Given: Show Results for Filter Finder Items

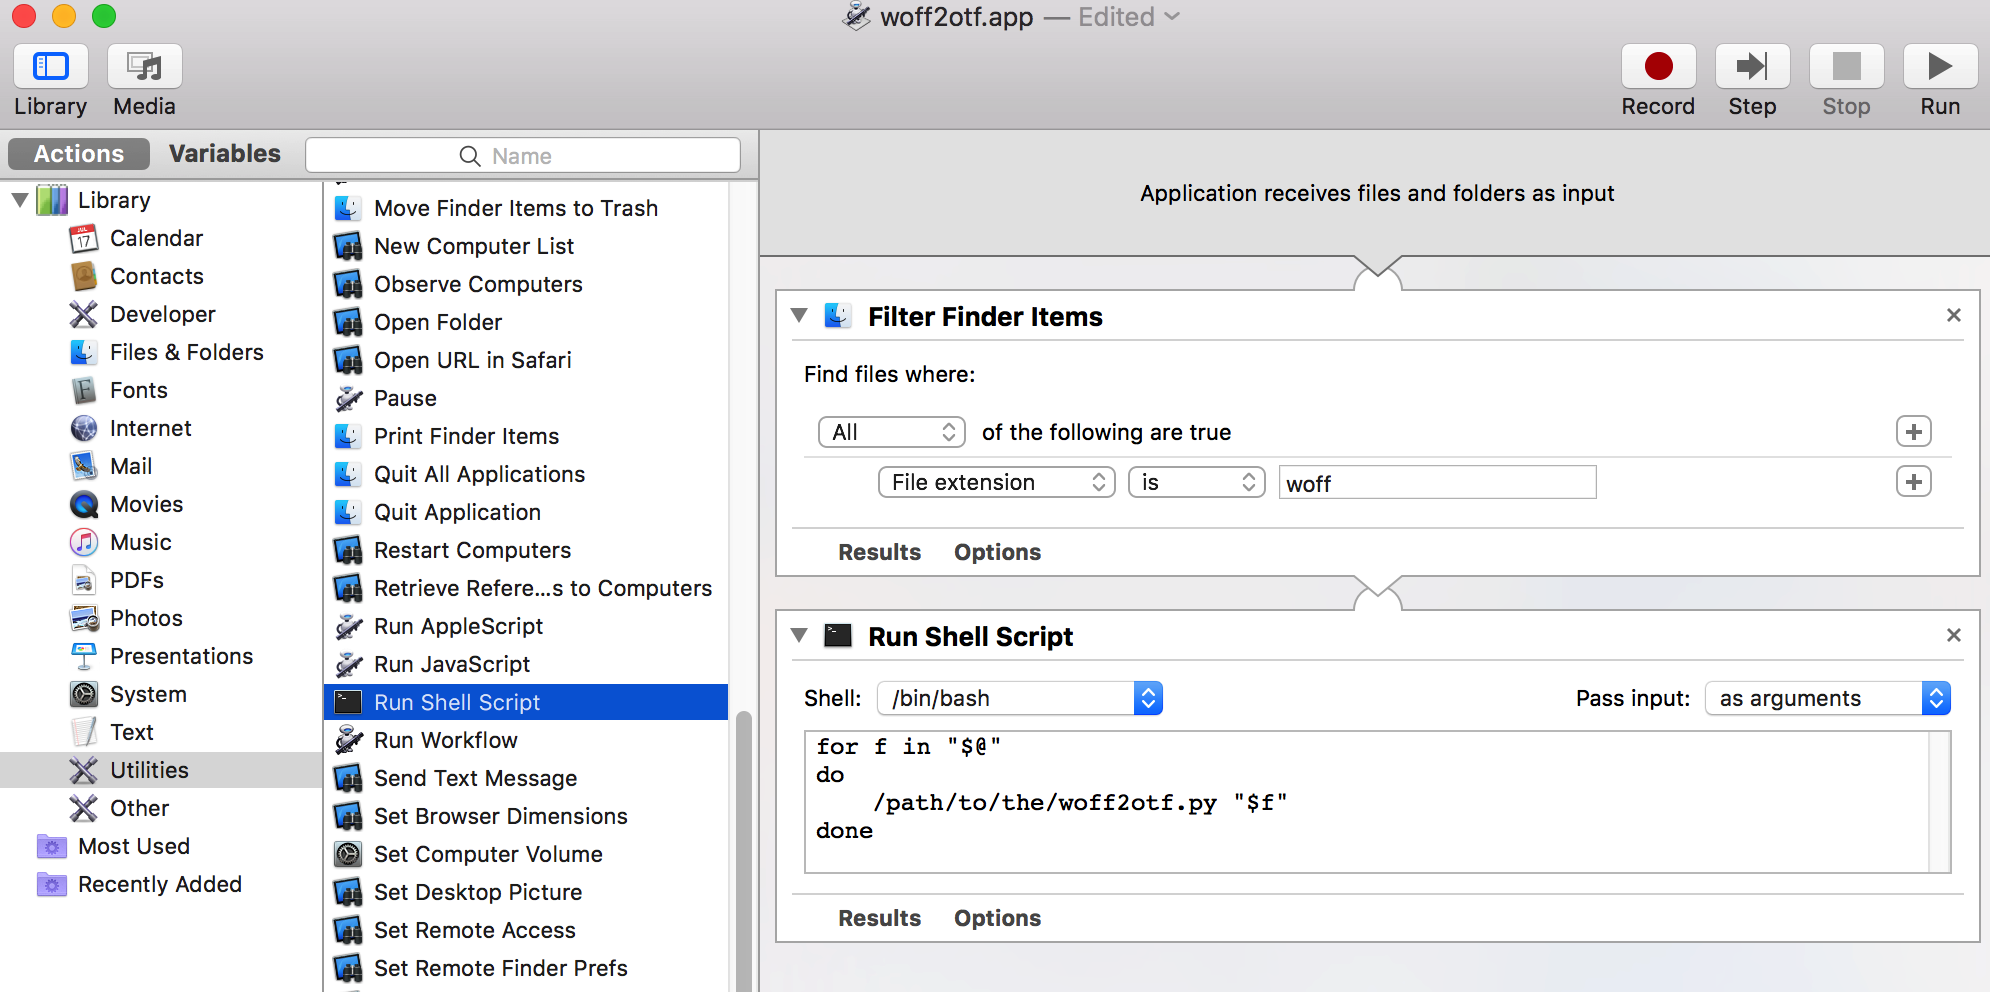Looking at the screenshot, I should coord(879,552).
